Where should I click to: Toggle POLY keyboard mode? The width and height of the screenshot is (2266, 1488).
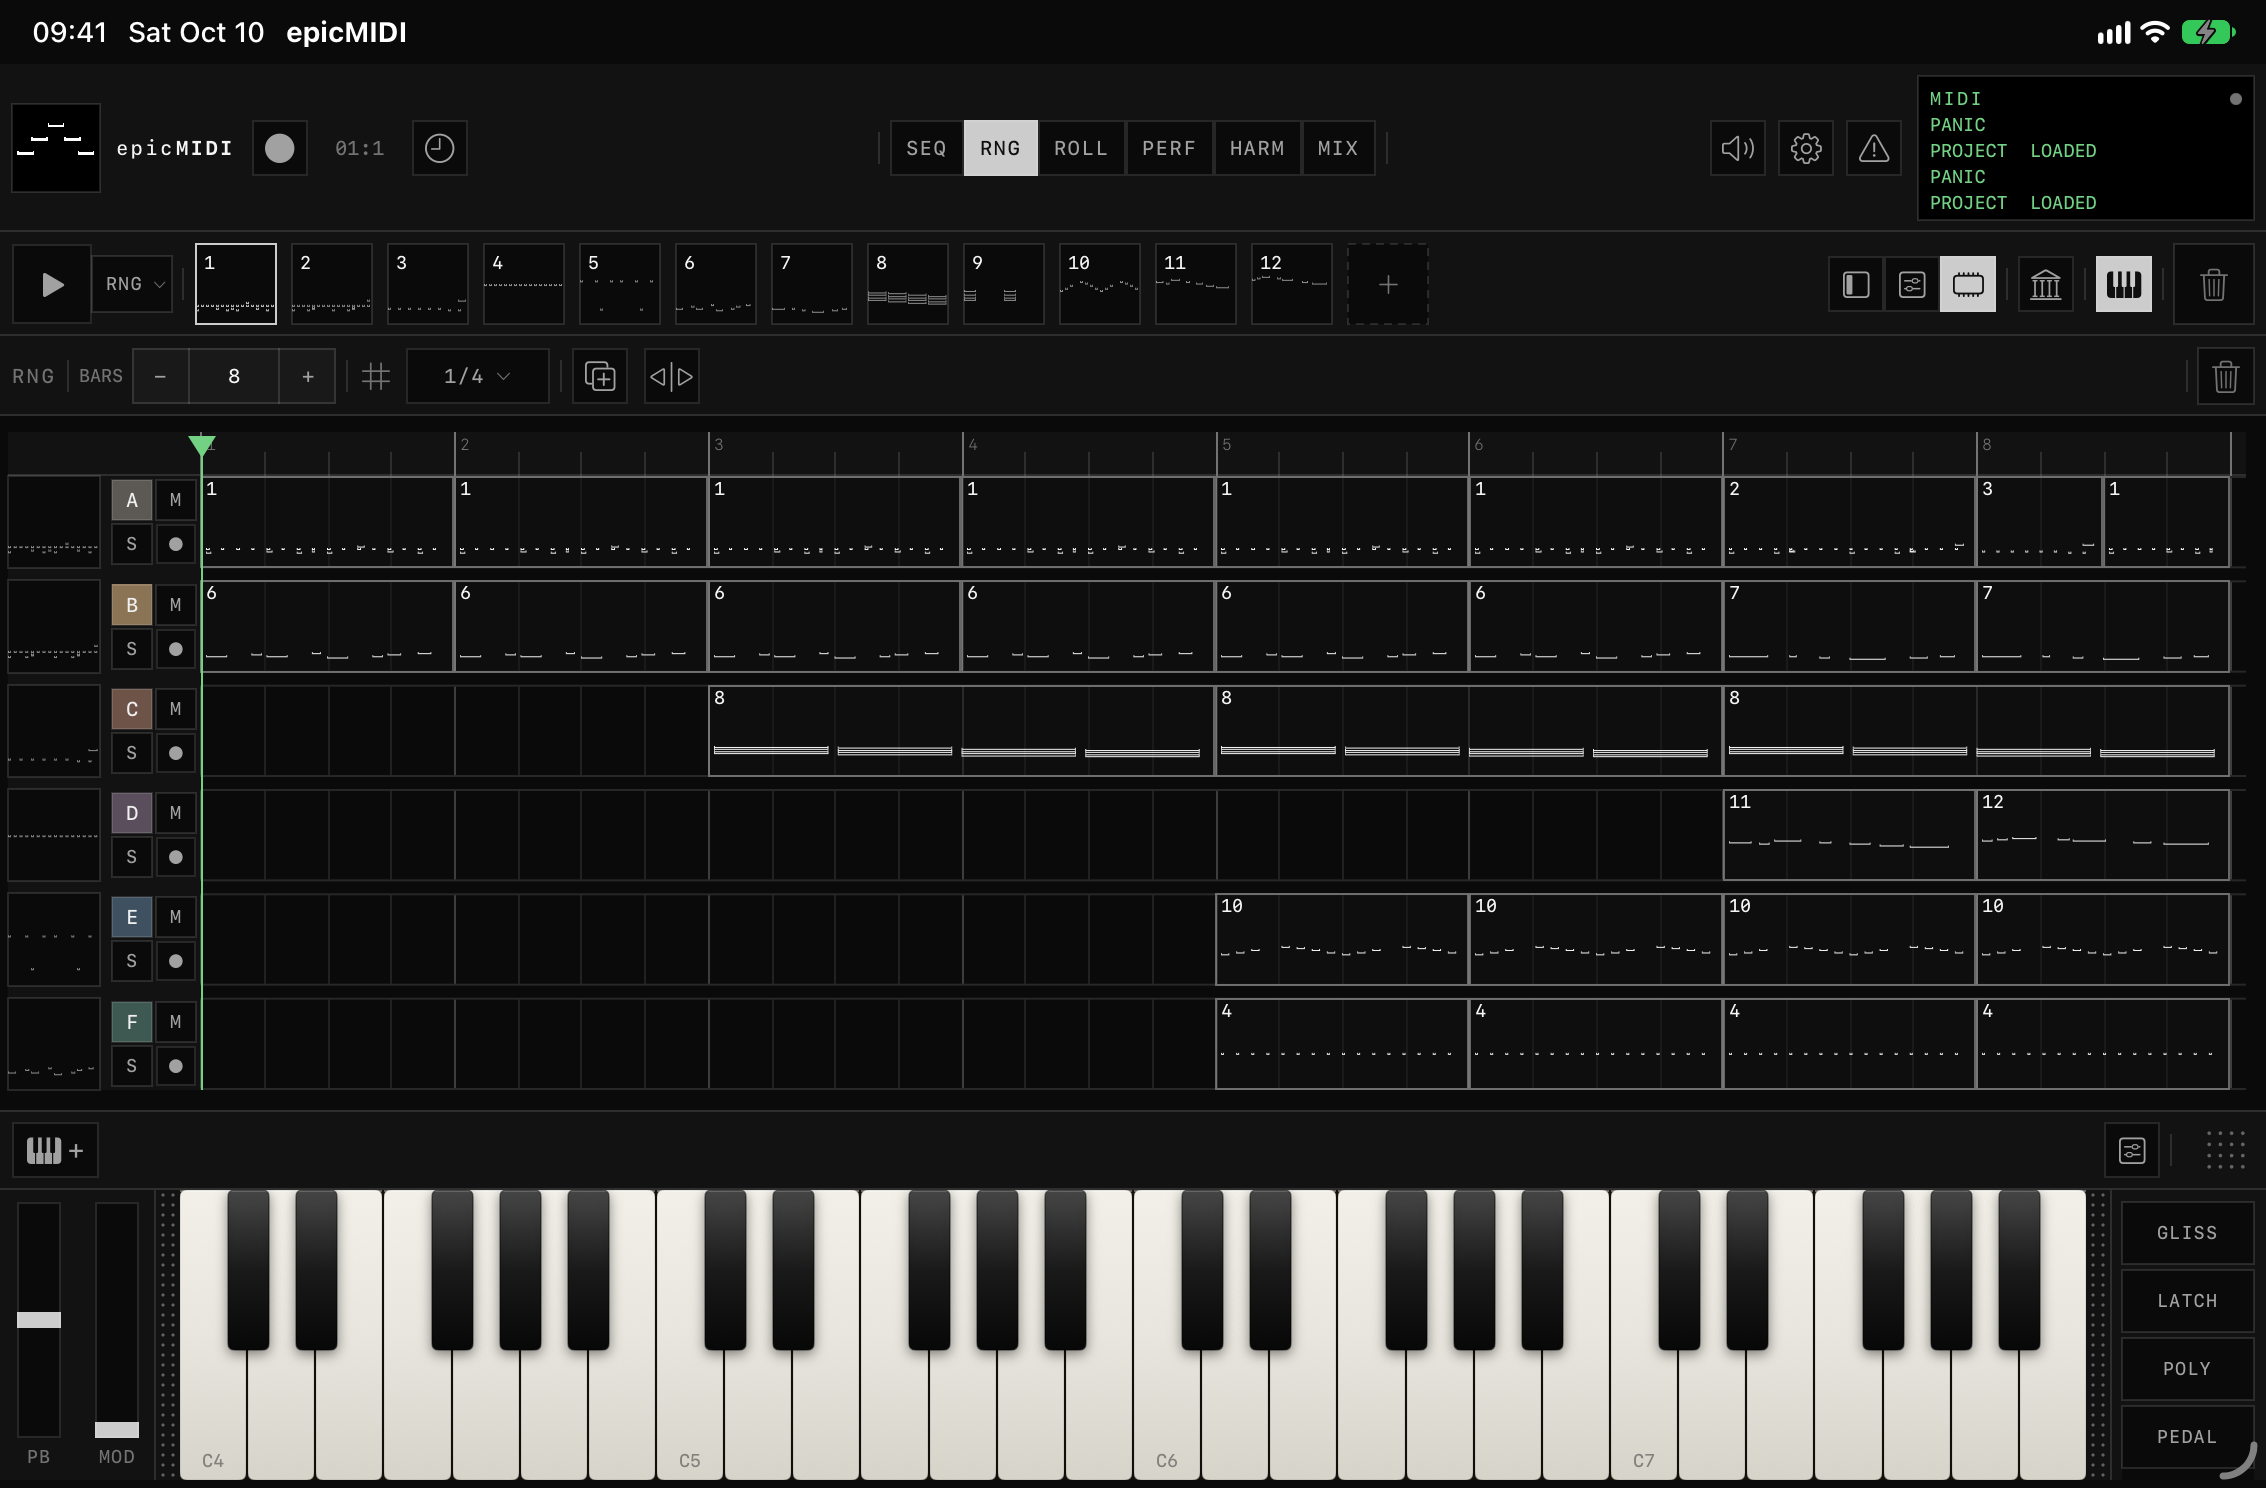pos(2187,1369)
